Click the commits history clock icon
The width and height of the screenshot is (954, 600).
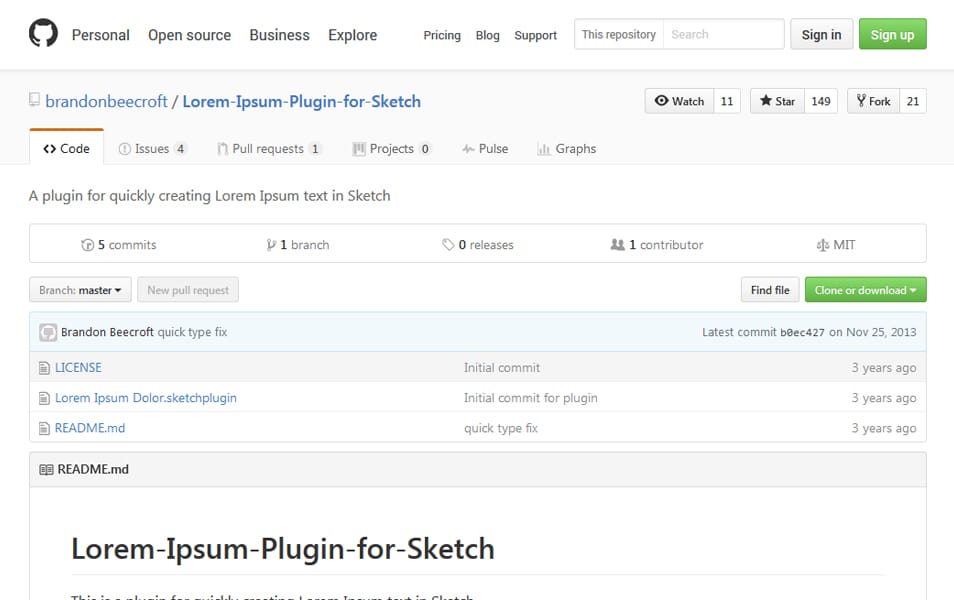pyautogui.click(x=88, y=245)
